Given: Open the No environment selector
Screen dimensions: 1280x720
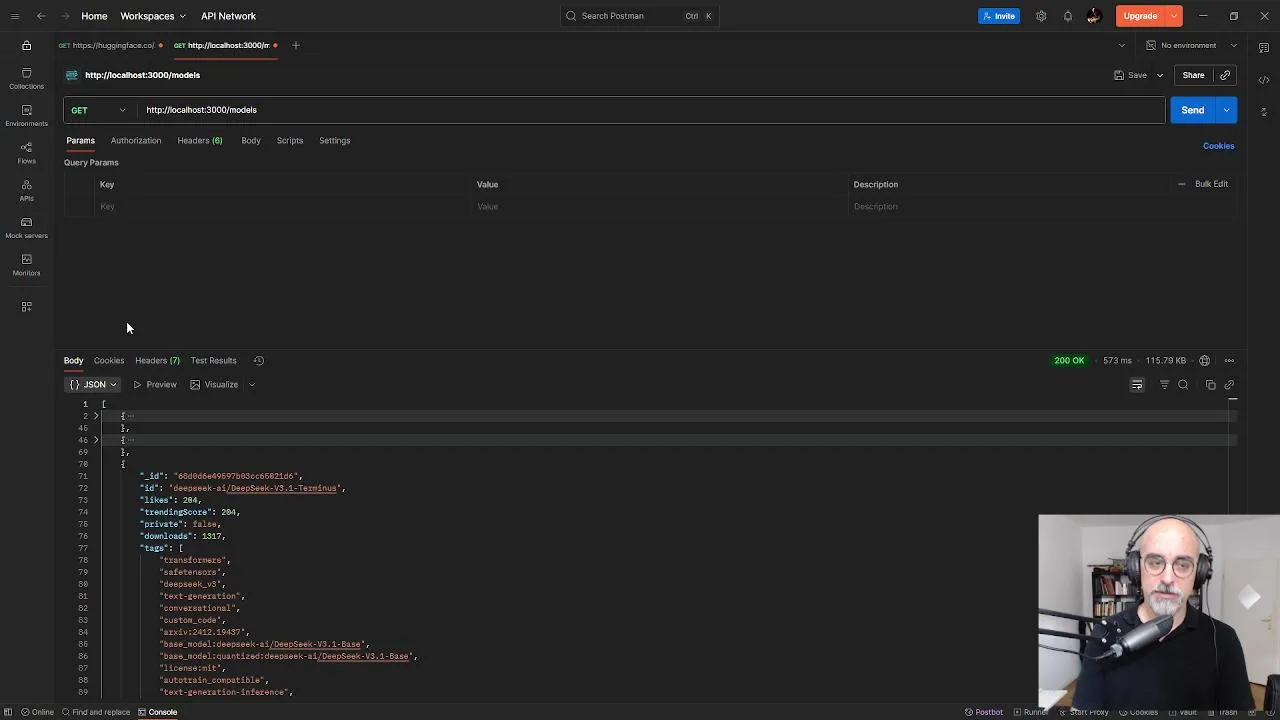Looking at the screenshot, I should point(1191,45).
